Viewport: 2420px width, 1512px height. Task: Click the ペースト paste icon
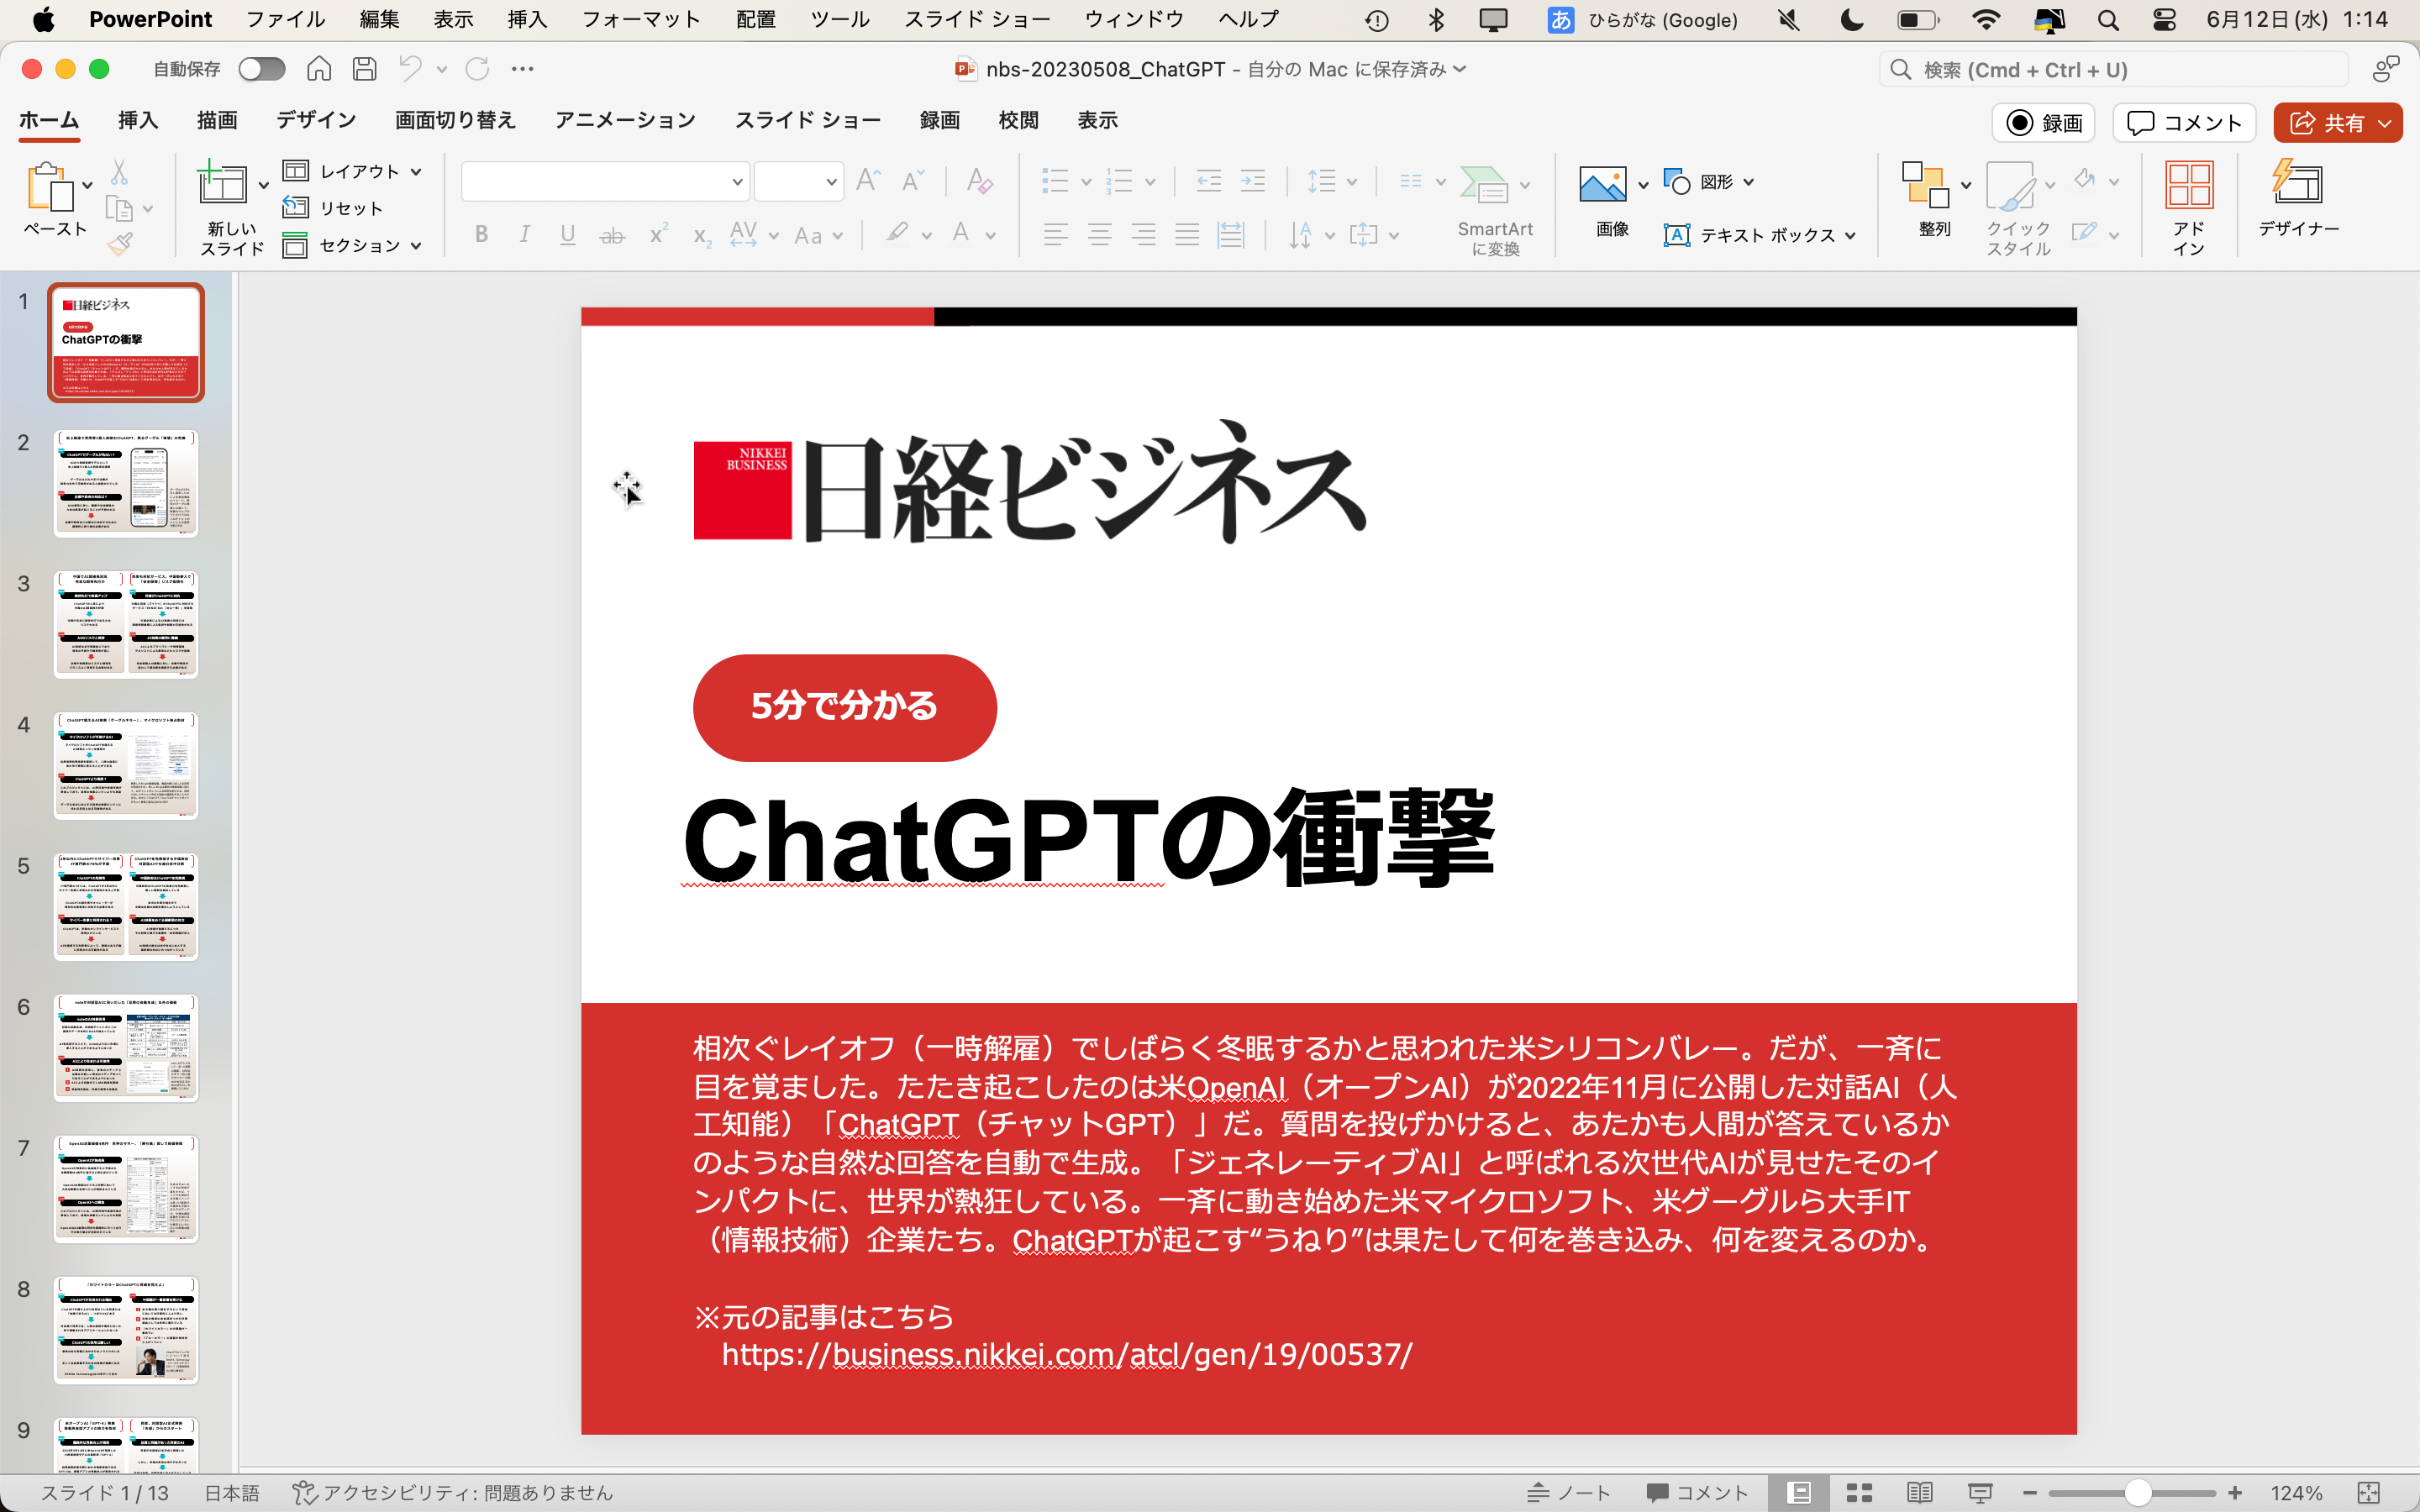(x=51, y=186)
